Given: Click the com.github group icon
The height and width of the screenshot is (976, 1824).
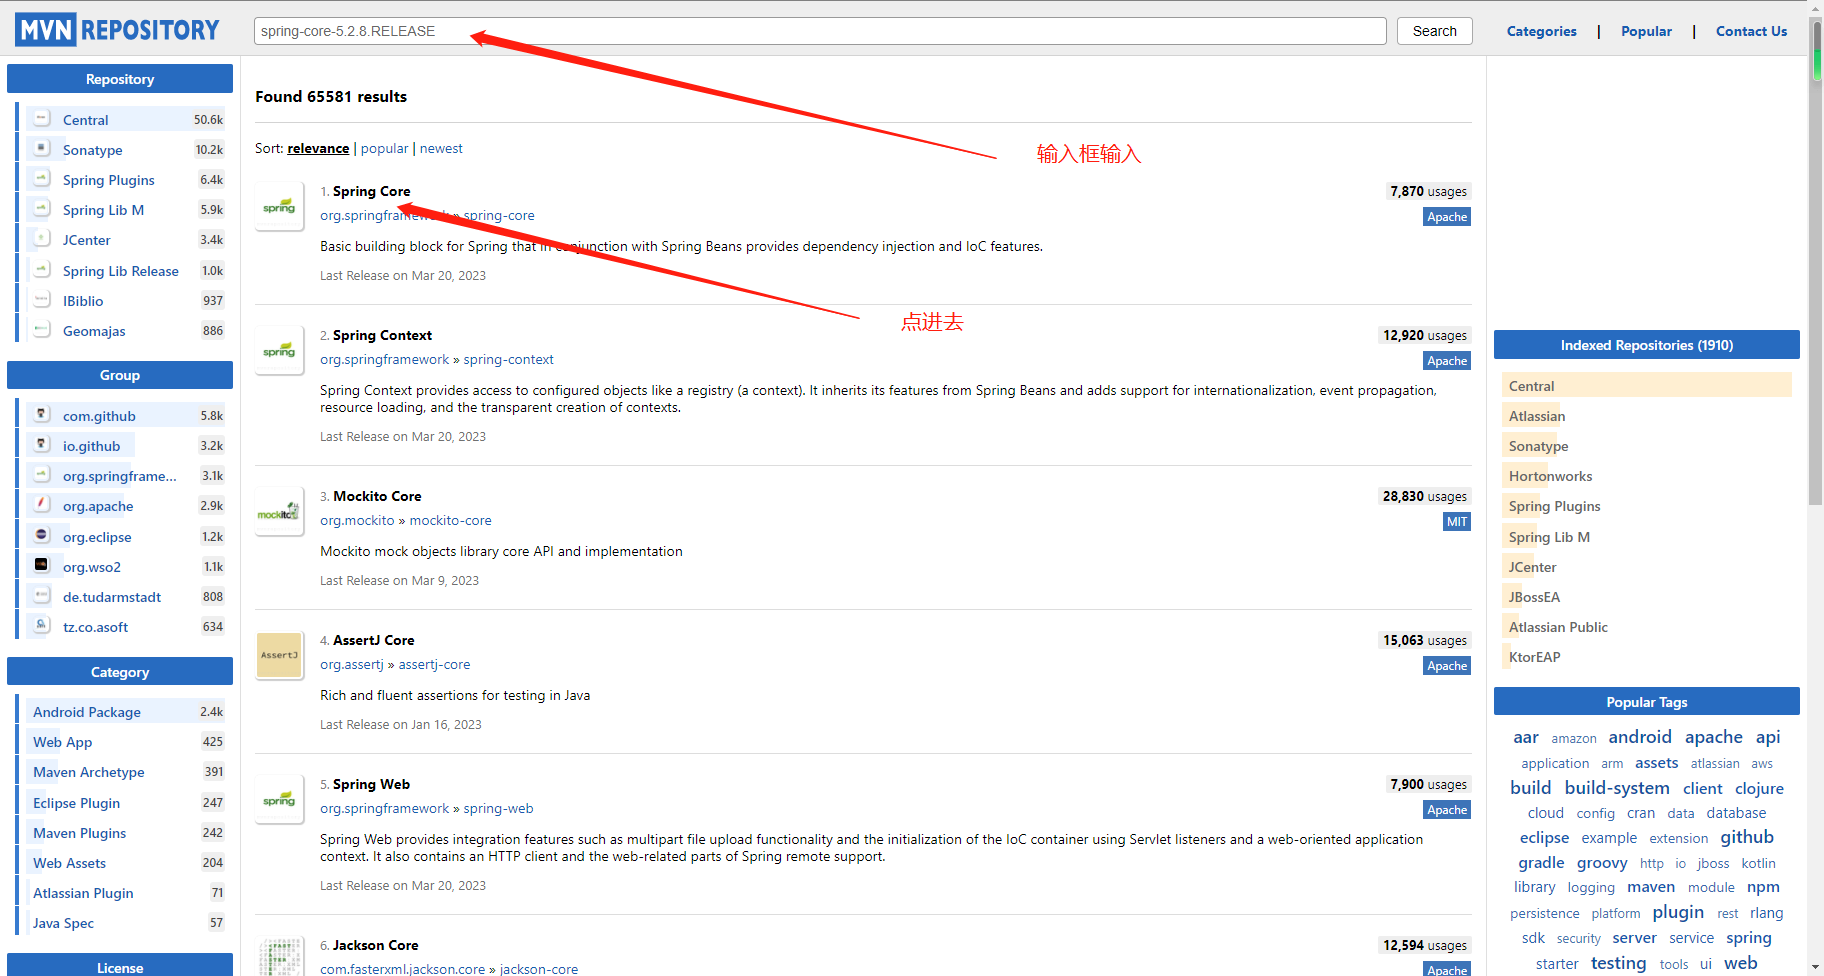Looking at the screenshot, I should 42,415.
